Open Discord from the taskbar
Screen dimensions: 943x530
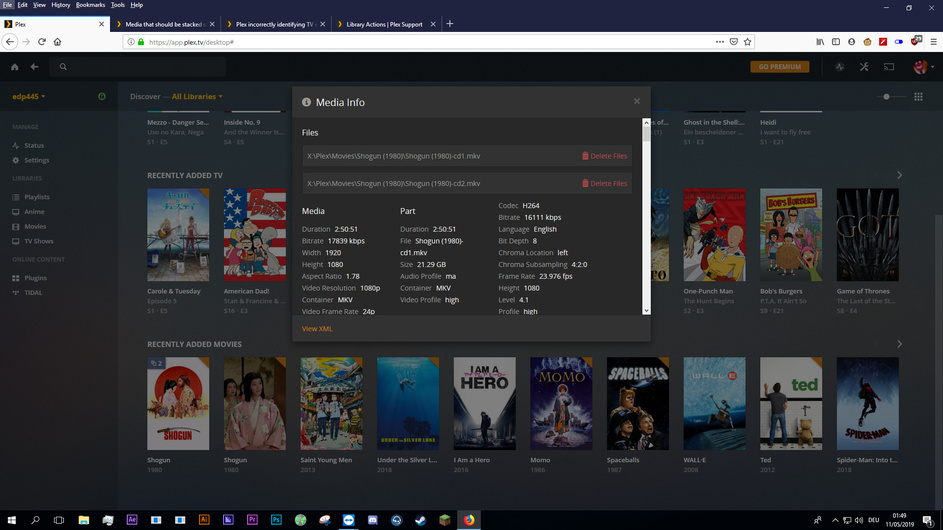click(x=372, y=520)
